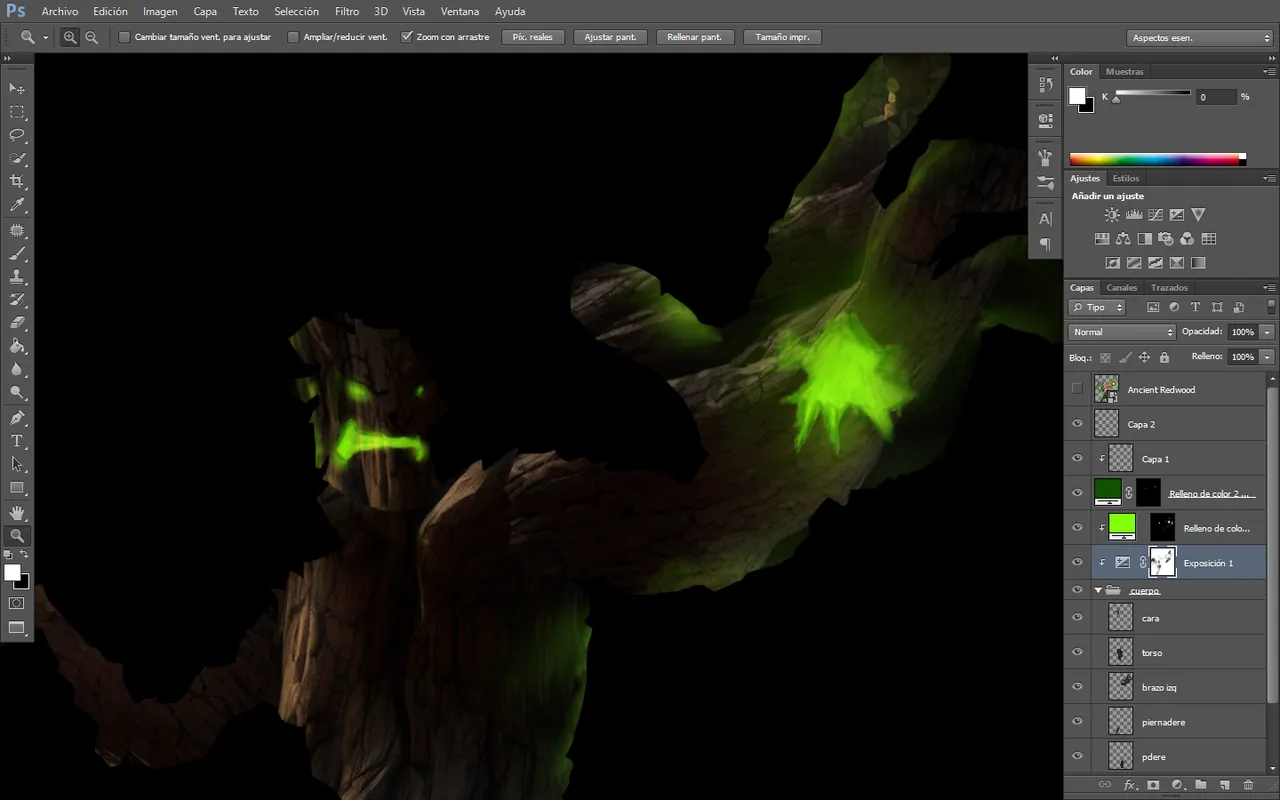Open the Paragraph panel icon
Viewport: 1280px width, 800px height.
coord(1045,243)
